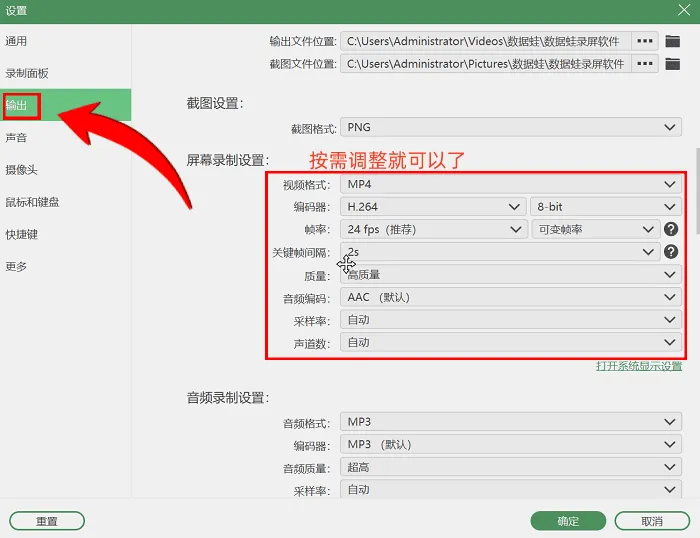Open the 关键帧间隔 2s dropdown
700x538 pixels.
pyautogui.click(x=500, y=252)
